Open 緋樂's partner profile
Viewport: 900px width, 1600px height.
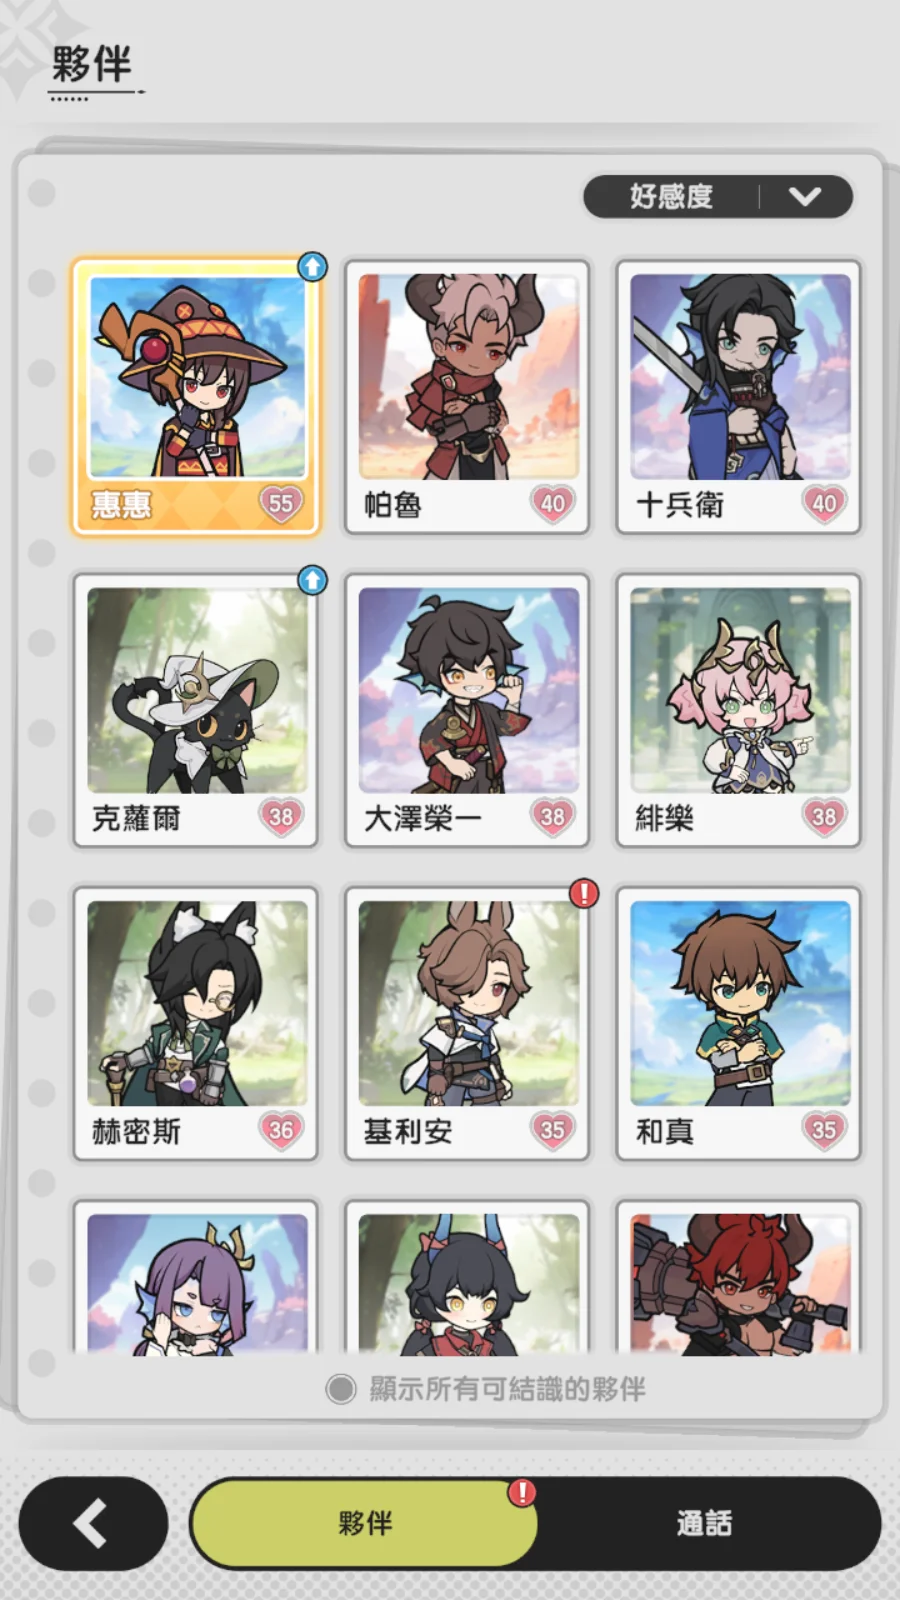pos(739,711)
